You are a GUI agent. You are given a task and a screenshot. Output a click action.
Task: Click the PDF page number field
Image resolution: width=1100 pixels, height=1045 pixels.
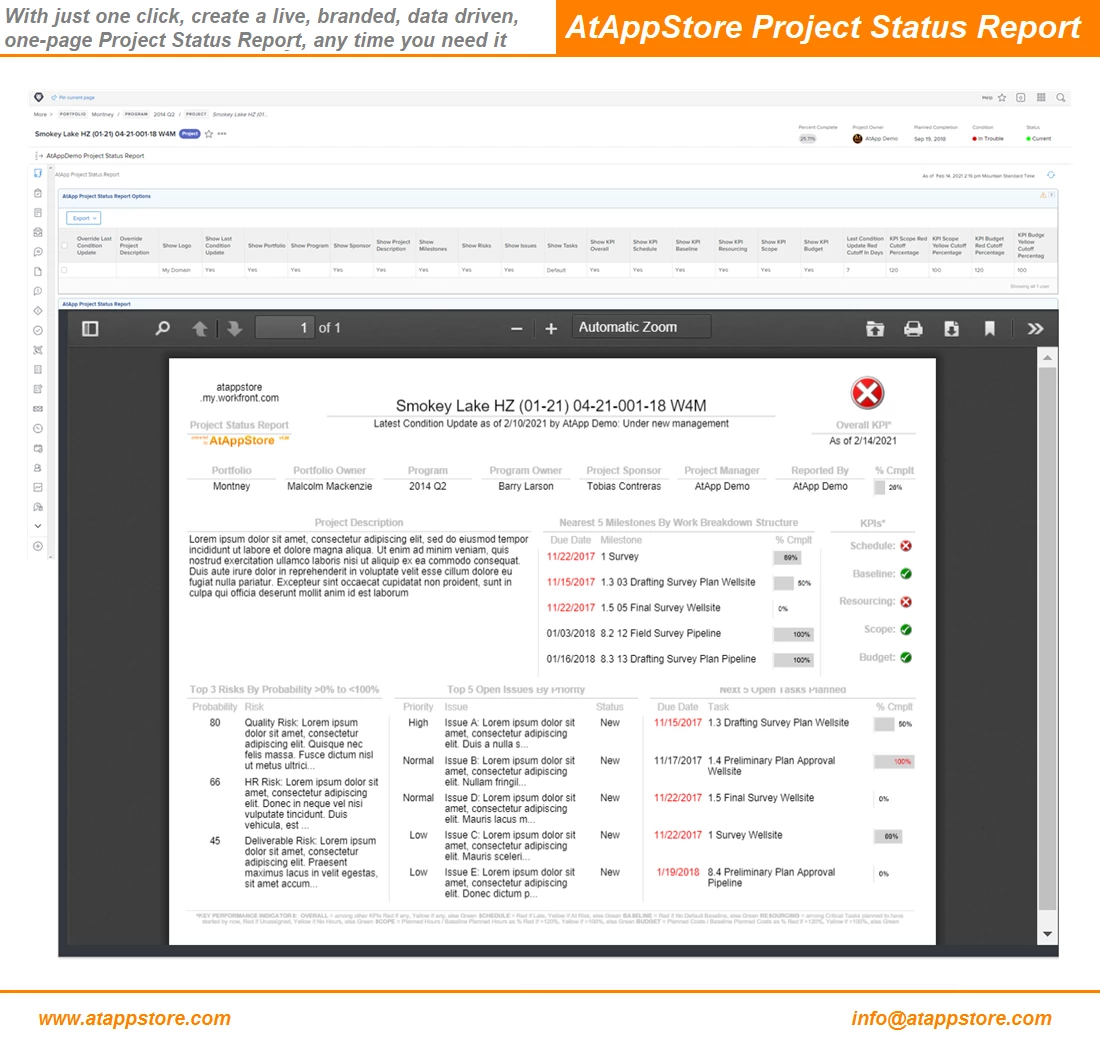pyautogui.click(x=284, y=328)
